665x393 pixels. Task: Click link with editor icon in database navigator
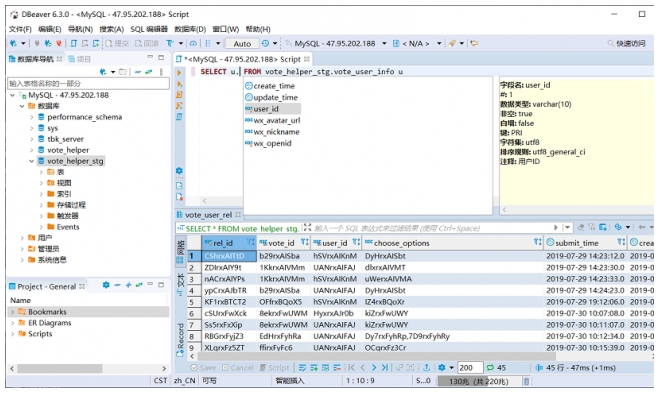point(148,72)
